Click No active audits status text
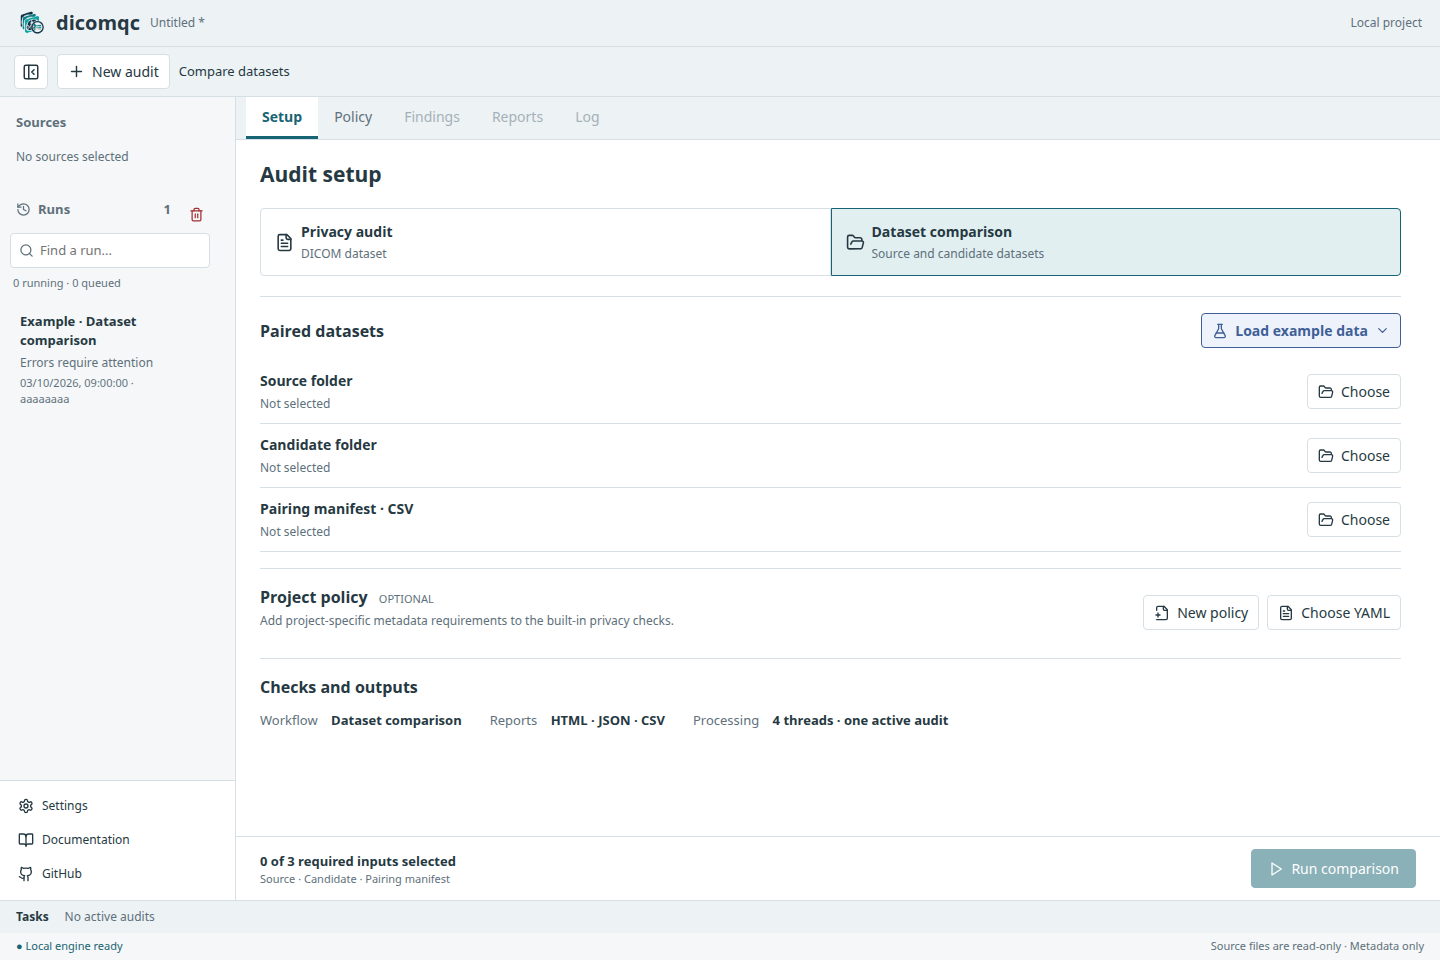 pos(110,917)
